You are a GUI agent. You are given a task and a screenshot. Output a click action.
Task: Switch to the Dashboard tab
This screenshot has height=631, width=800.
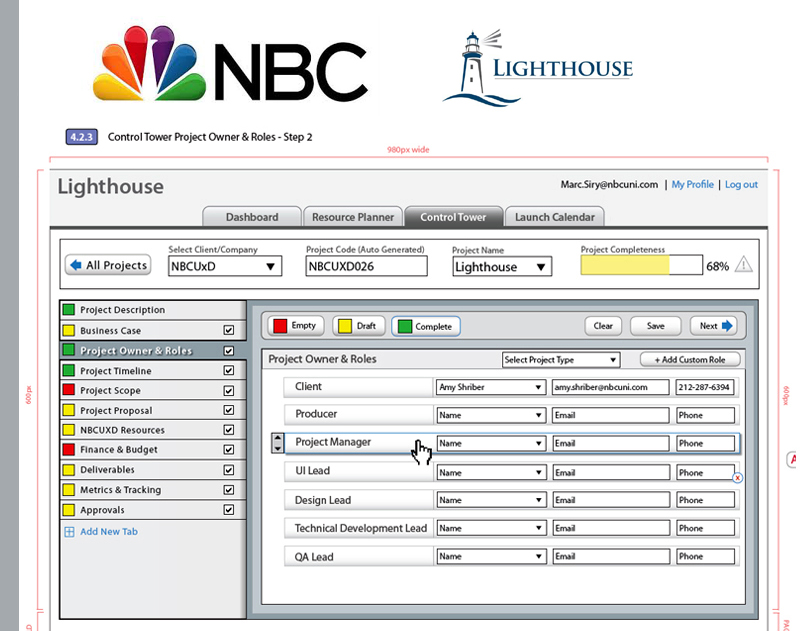pos(251,217)
